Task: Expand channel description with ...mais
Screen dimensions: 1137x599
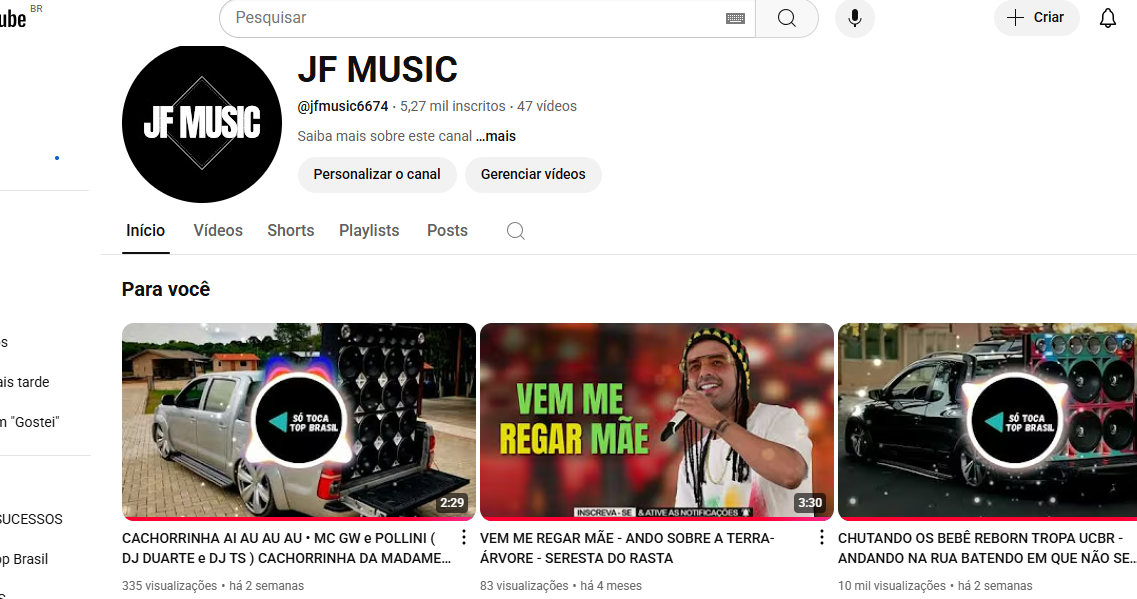Action: click(496, 136)
